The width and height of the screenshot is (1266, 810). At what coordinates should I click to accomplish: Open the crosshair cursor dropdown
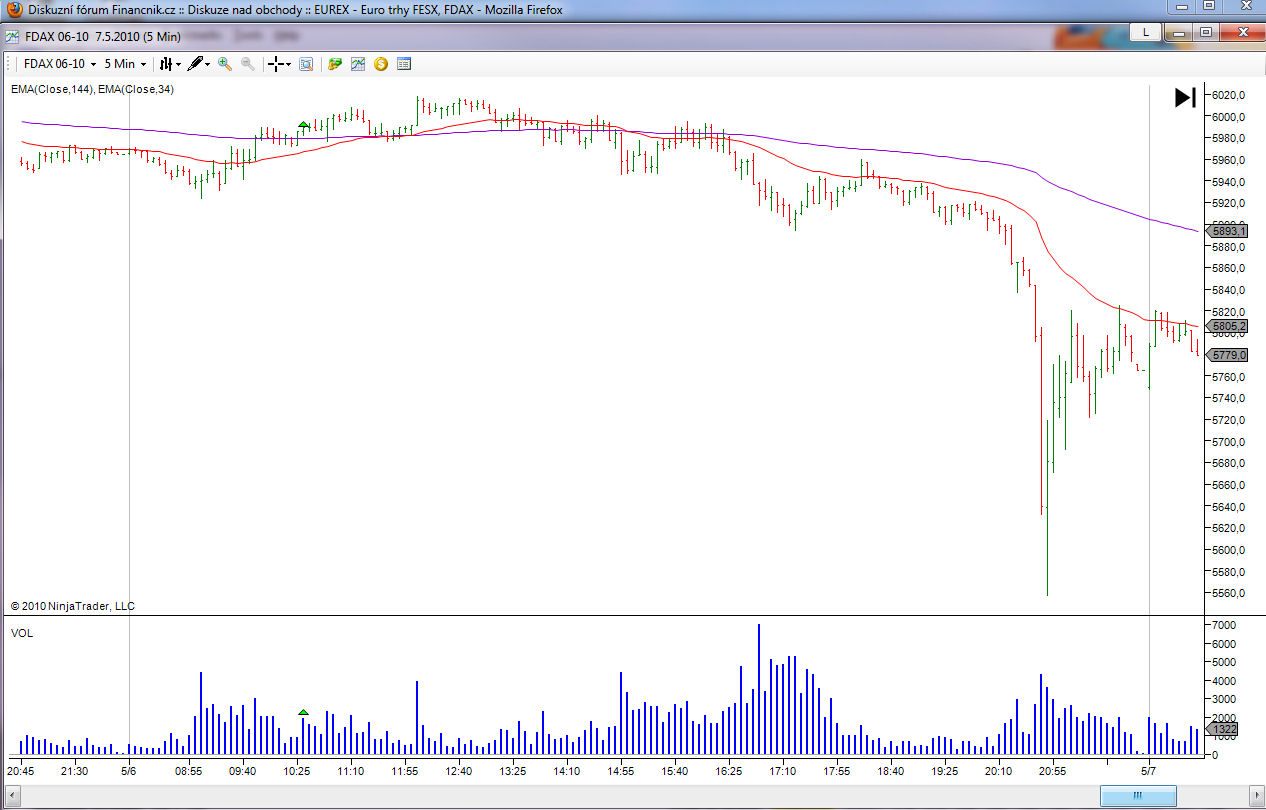(279, 64)
